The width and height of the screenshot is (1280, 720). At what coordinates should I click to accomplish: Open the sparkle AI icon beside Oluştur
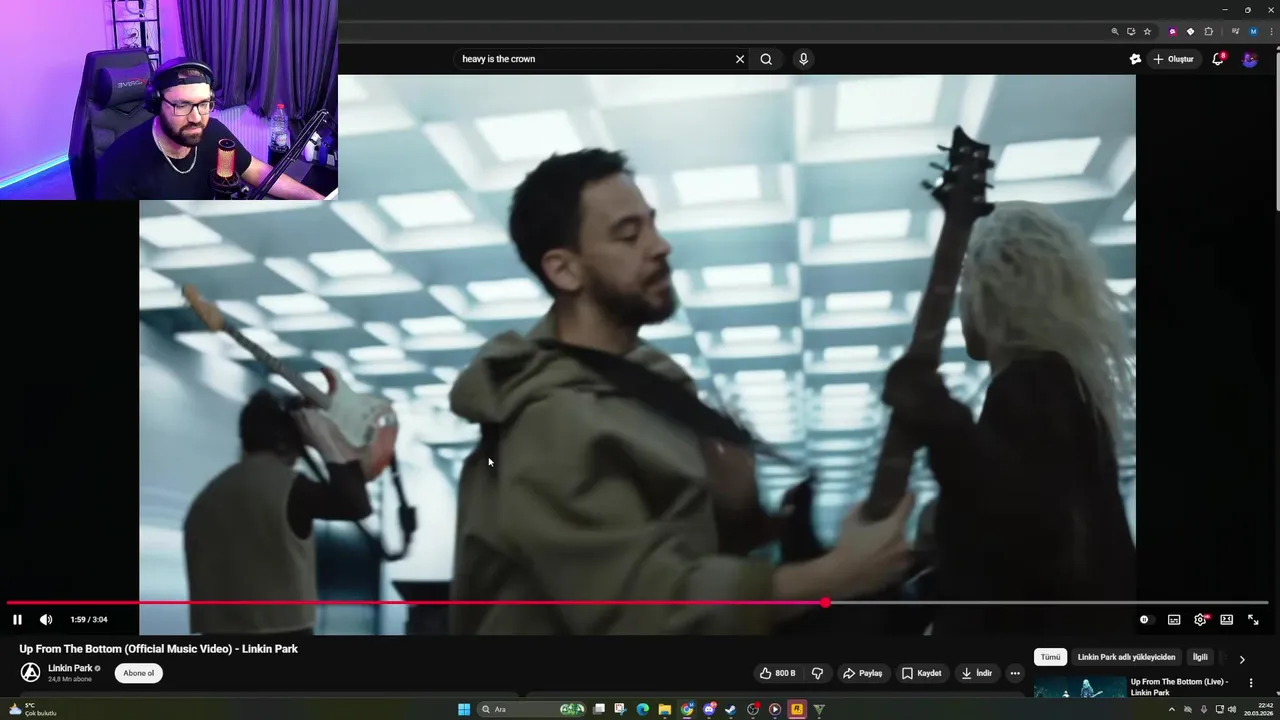click(1135, 59)
